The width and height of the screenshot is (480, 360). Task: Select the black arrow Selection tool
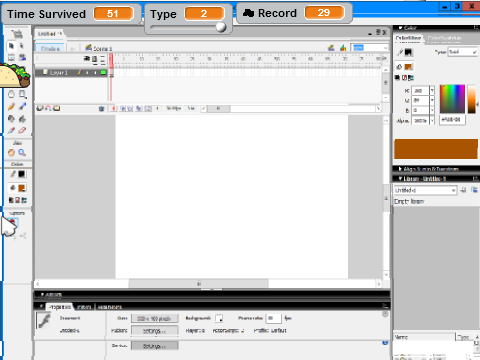tap(11, 46)
